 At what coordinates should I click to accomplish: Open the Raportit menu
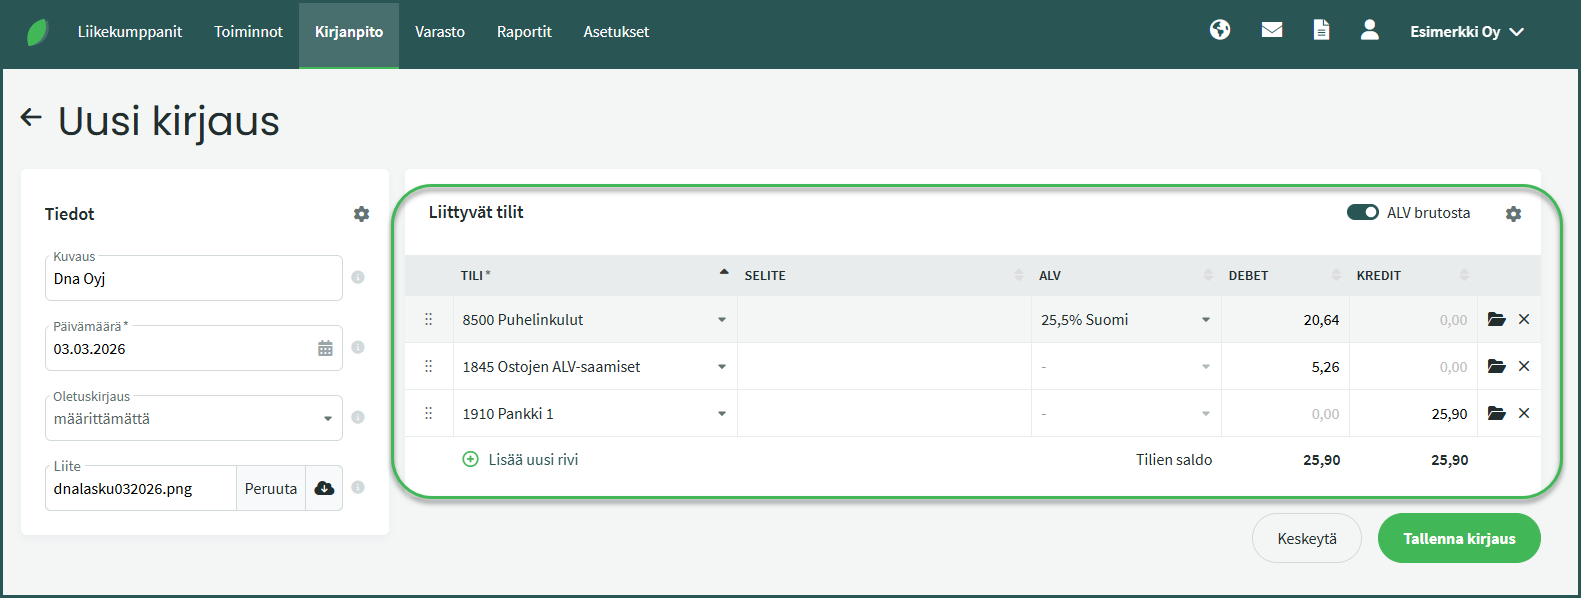coord(524,32)
